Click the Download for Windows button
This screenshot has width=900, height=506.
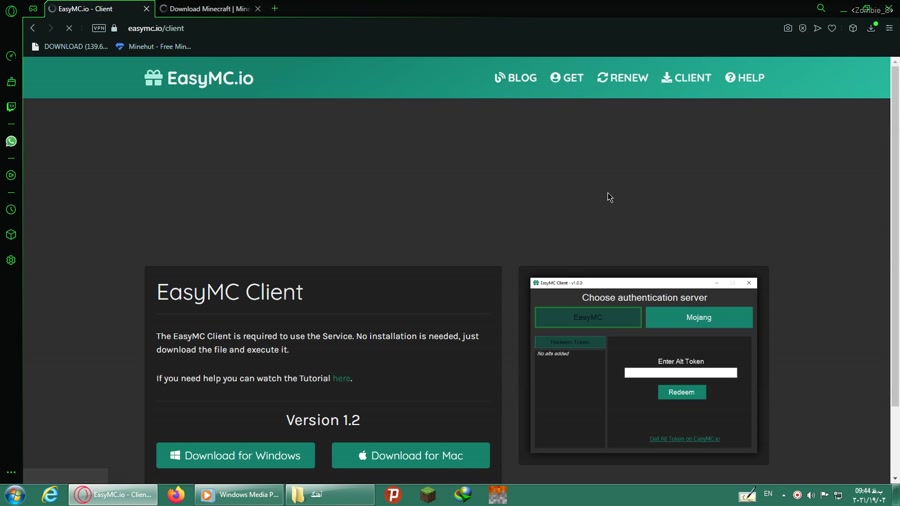tap(235, 456)
